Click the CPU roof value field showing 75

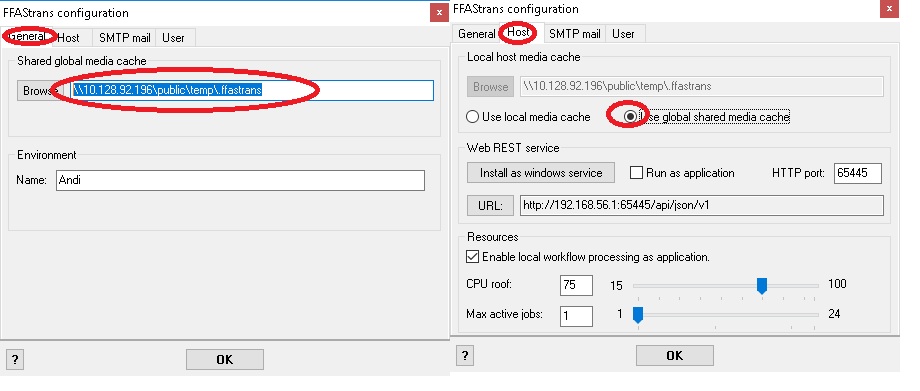pos(576,285)
